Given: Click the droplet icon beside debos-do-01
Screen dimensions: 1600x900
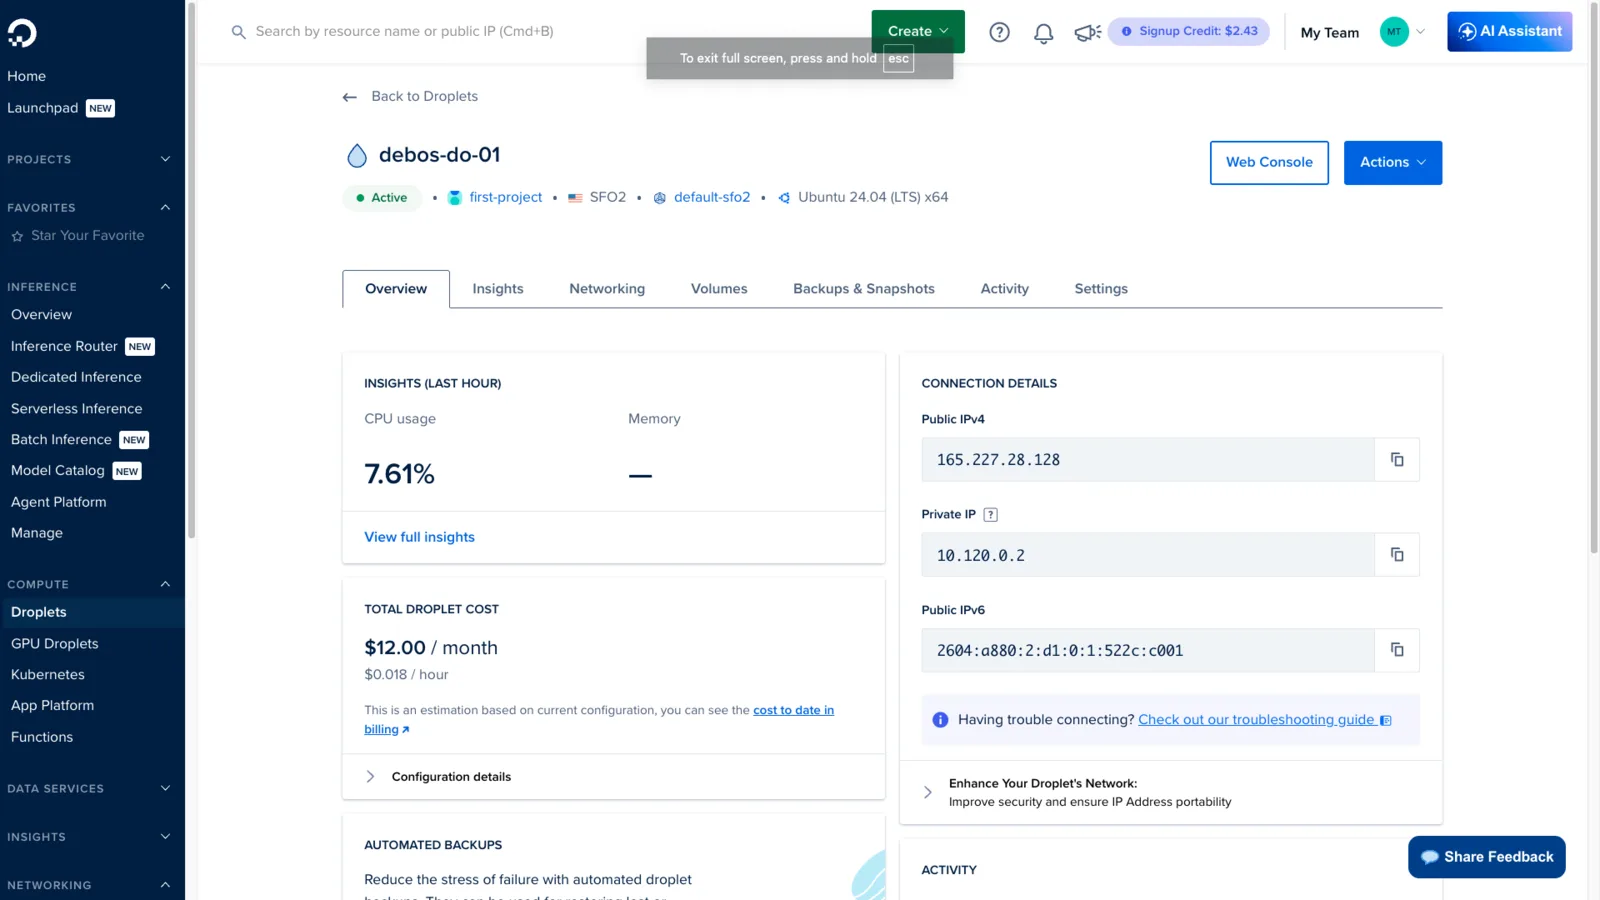Looking at the screenshot, I should click(356, 155).
